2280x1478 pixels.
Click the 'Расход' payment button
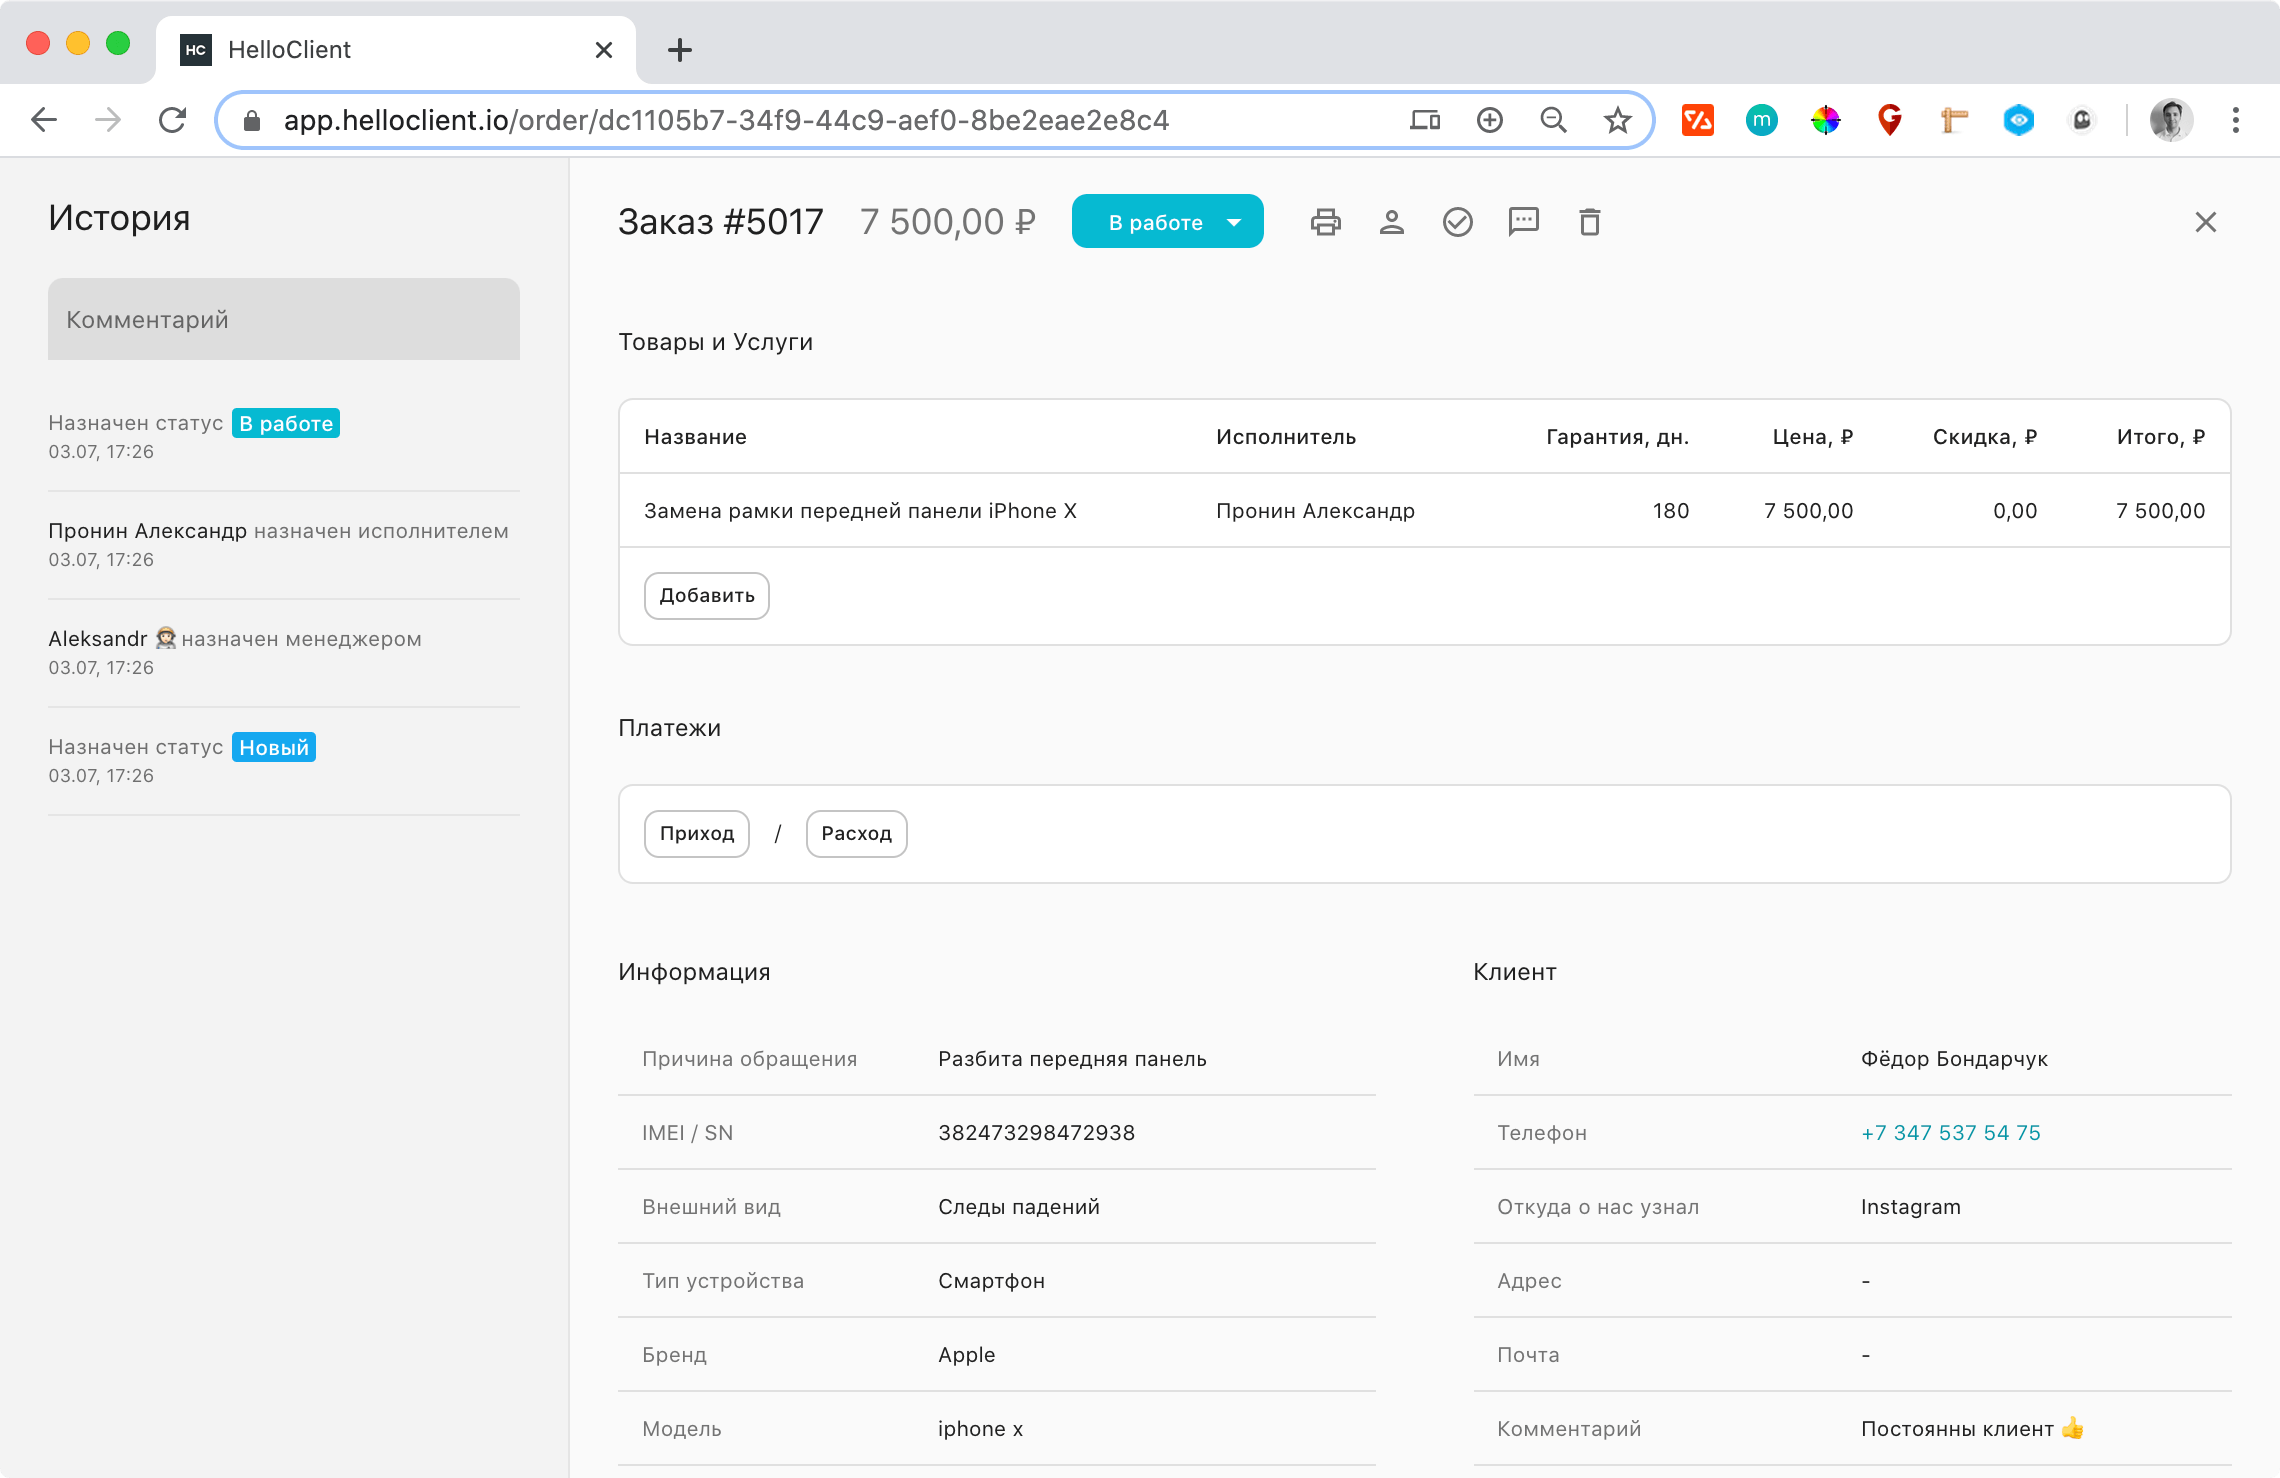(x=856, y=834)
